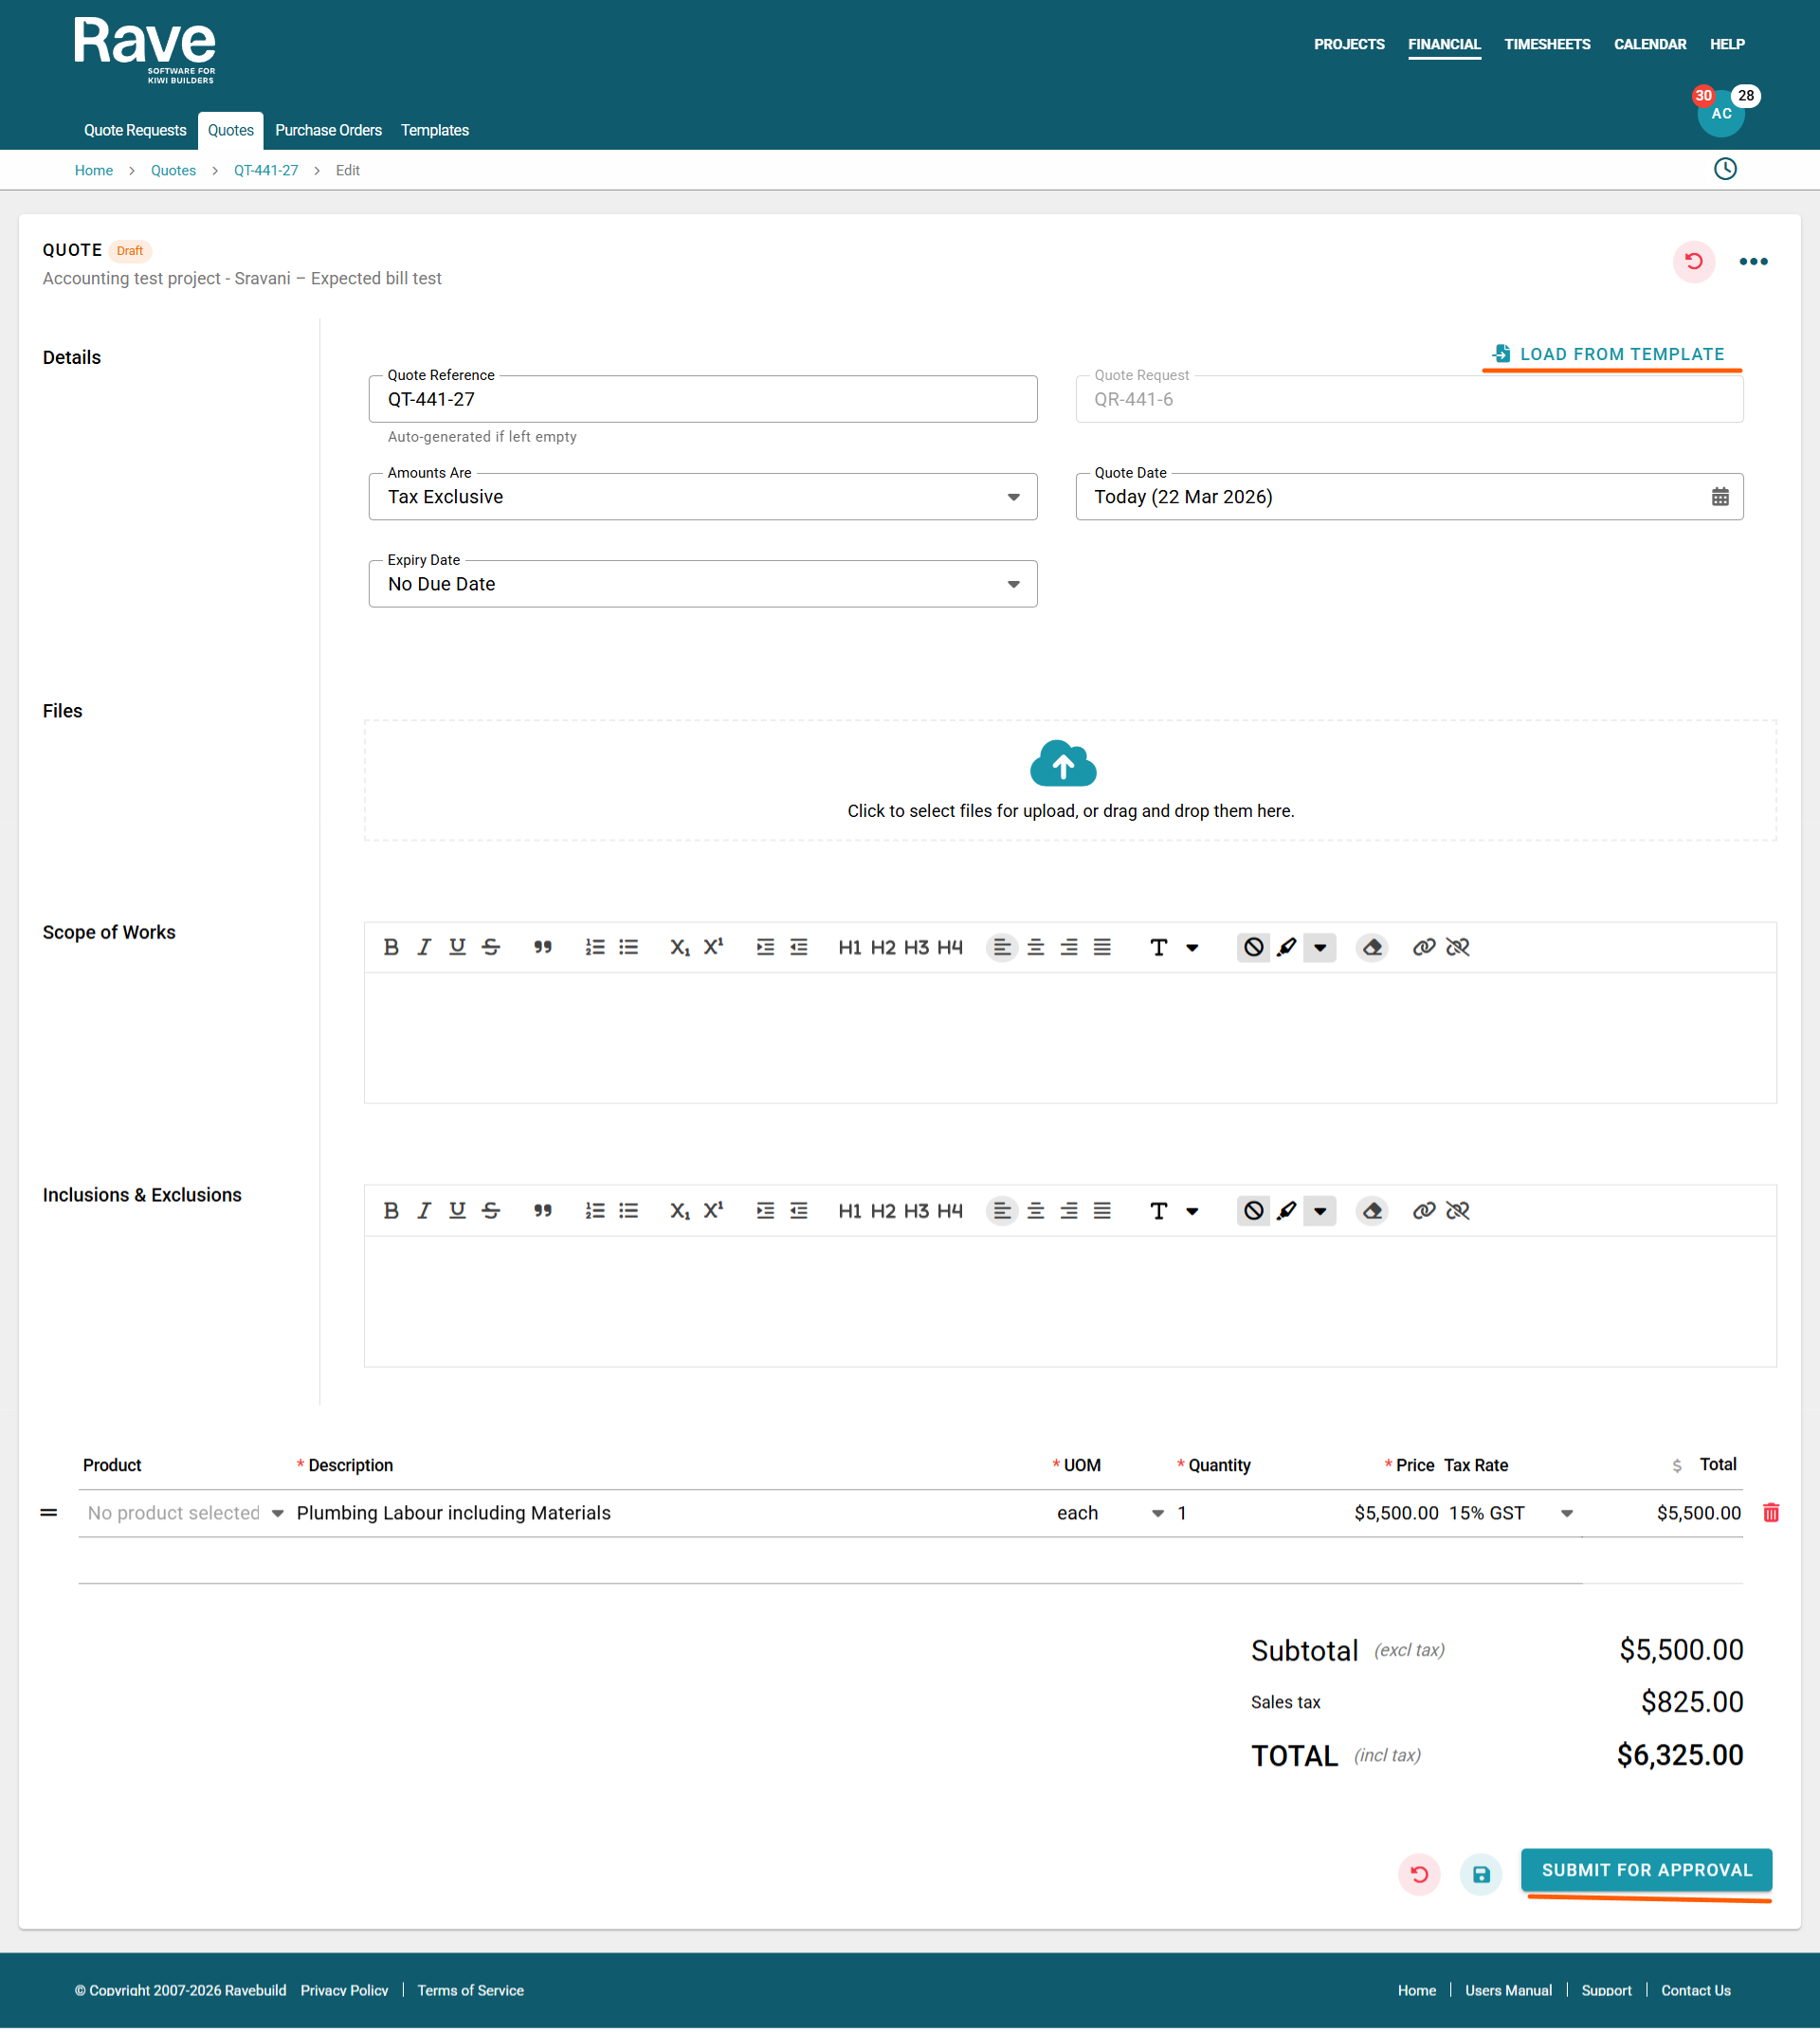Click the cloud upload icon in Files
The image size is (1820, 2032).
1063,765
